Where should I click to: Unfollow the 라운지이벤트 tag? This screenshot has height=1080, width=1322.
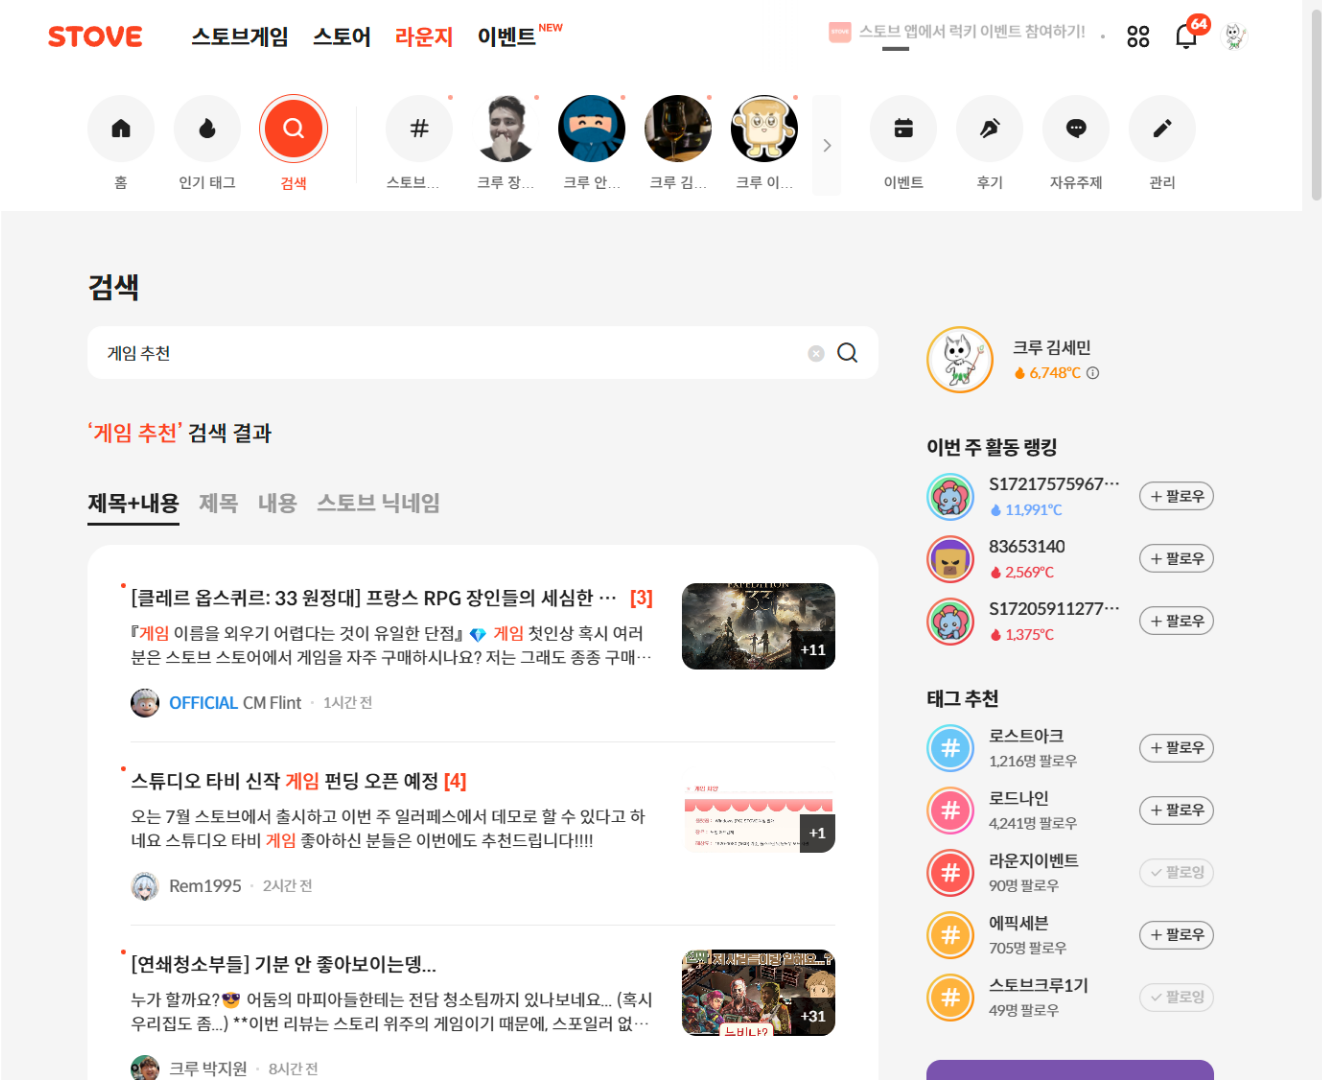pos(1176,872)
